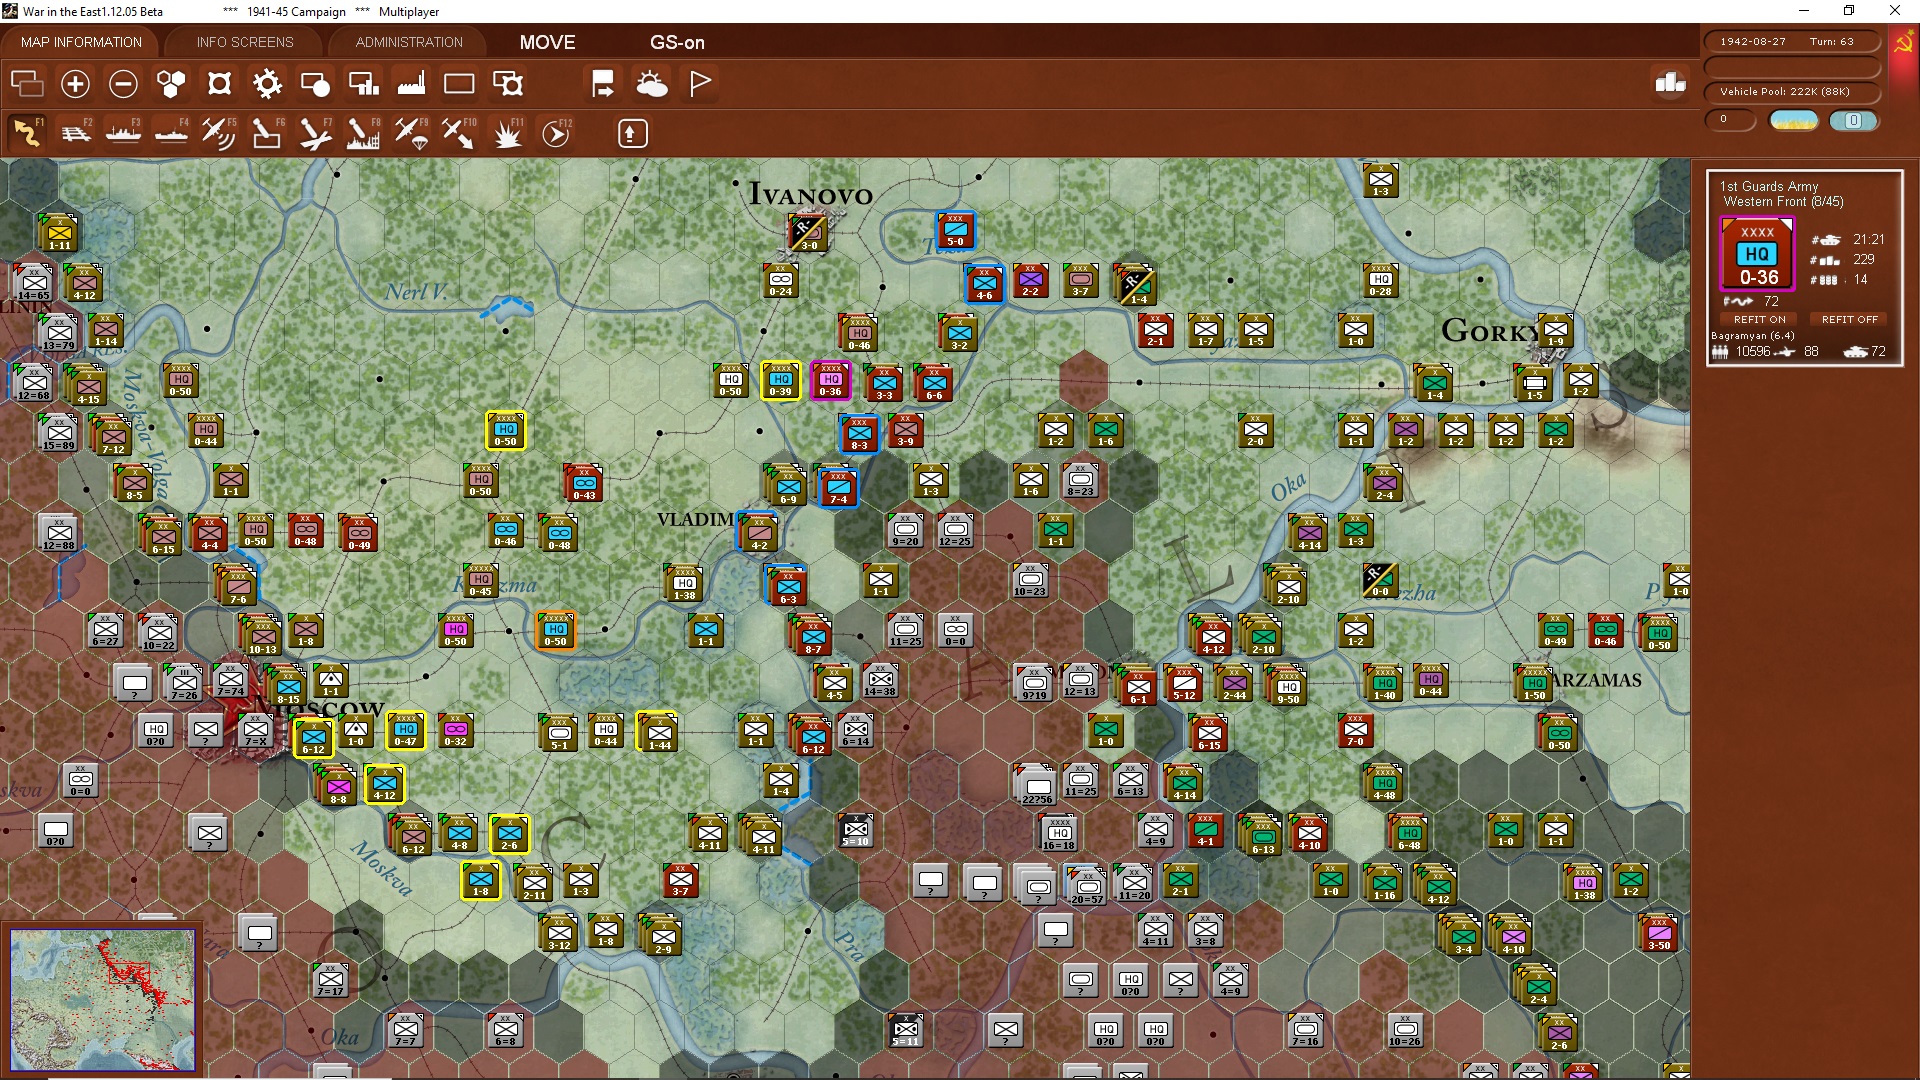Select the F5 air recon icon
The width and height of the screenshot is (1920, 1080).
click(219, 133)
